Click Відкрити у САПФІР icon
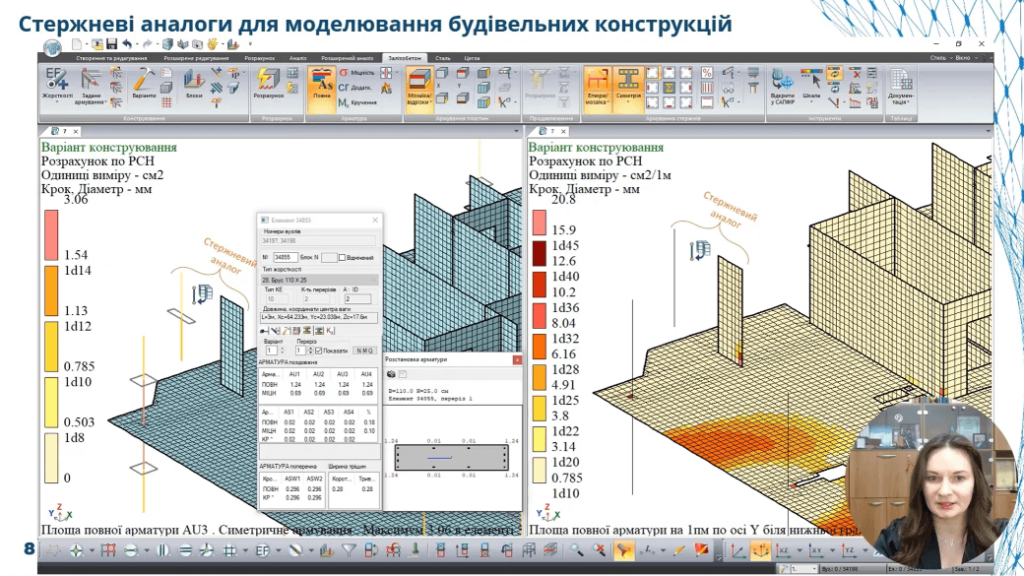Screen dimensions: 1024x576 782,80
